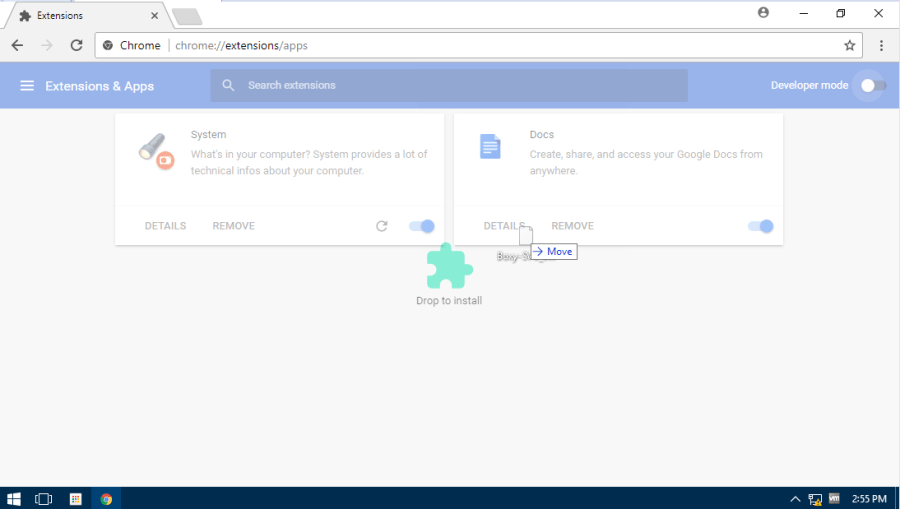Screen dimensions: 900x509
Task: Open the Windows Start menu
Action: pos(14,498)
